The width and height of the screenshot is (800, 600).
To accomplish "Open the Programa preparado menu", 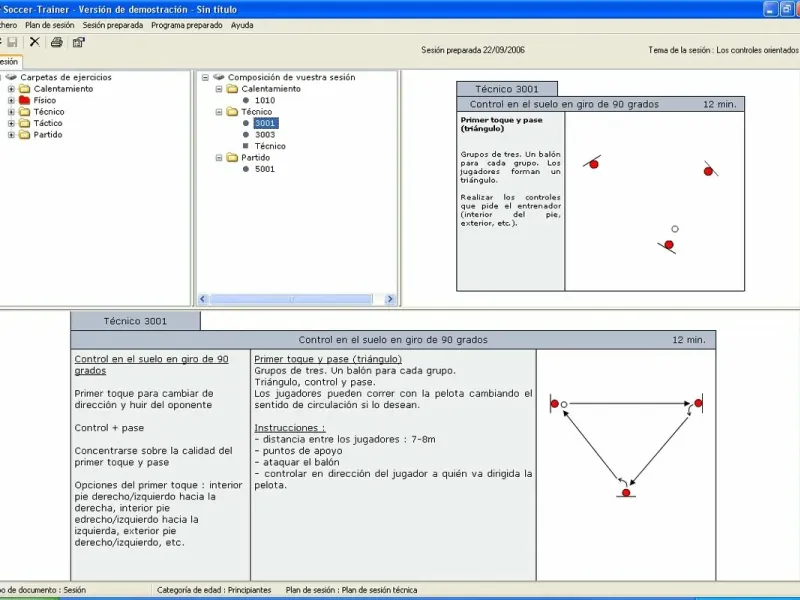I will 187,25.
